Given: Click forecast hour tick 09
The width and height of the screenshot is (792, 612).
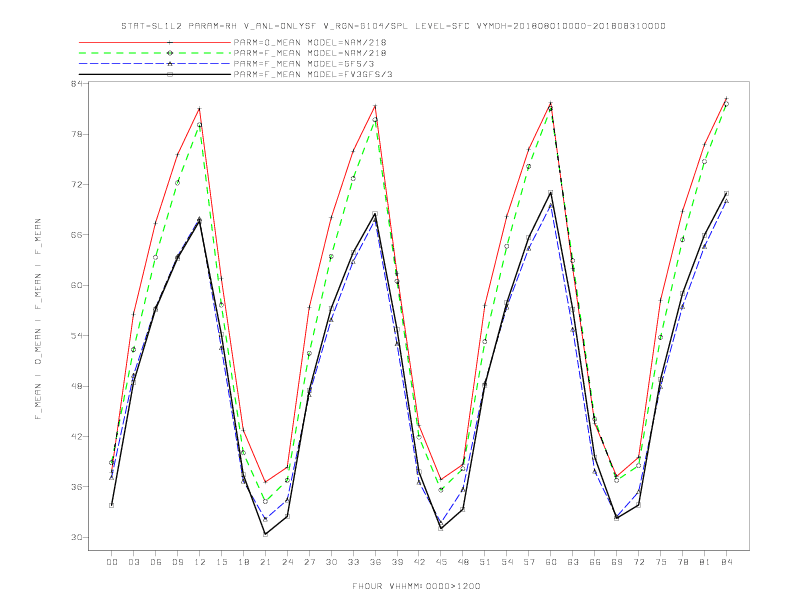Looking at the screenshot, I should point(177,562).
